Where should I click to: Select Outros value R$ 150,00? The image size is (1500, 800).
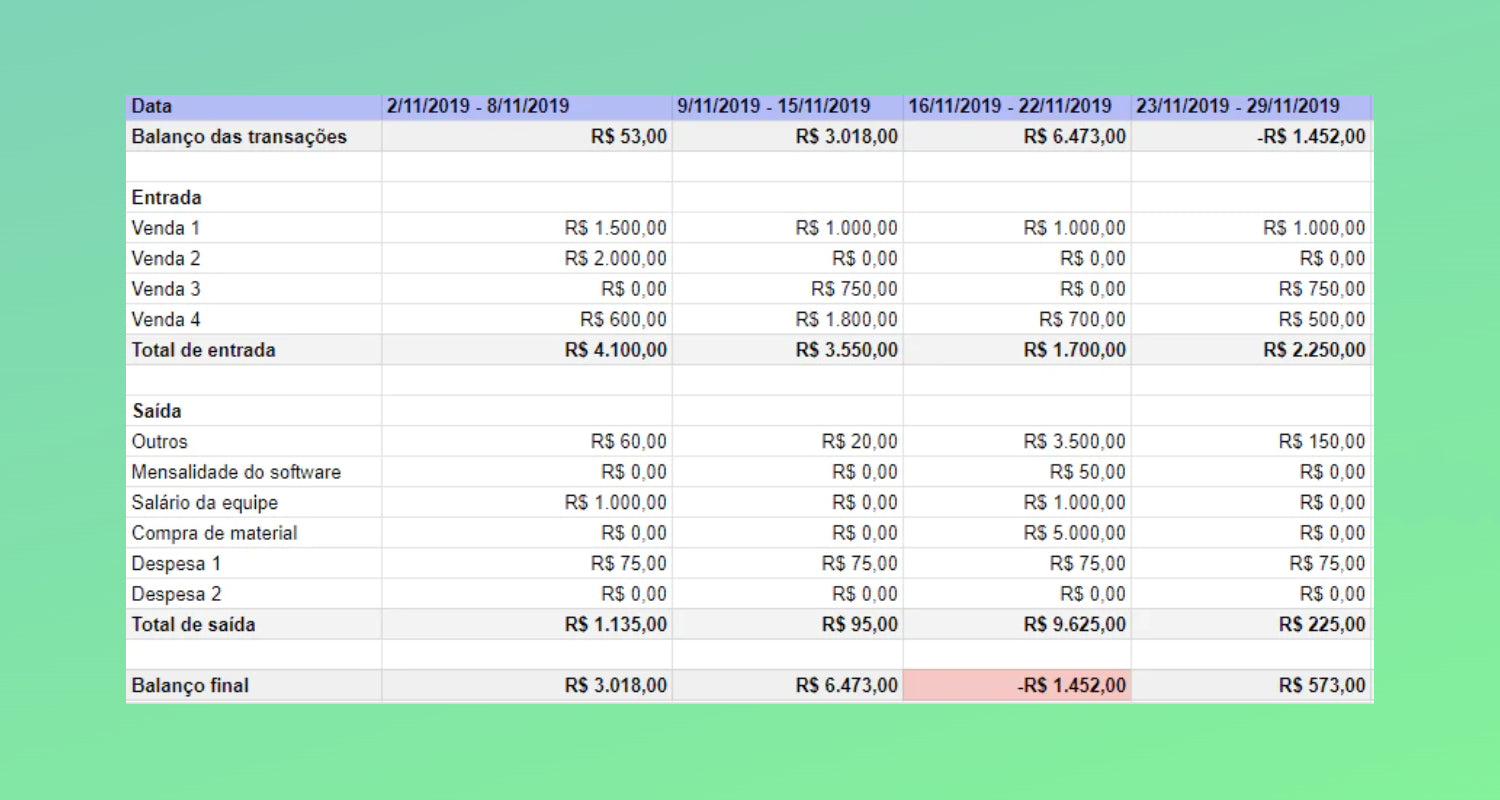pos(1252,442)
